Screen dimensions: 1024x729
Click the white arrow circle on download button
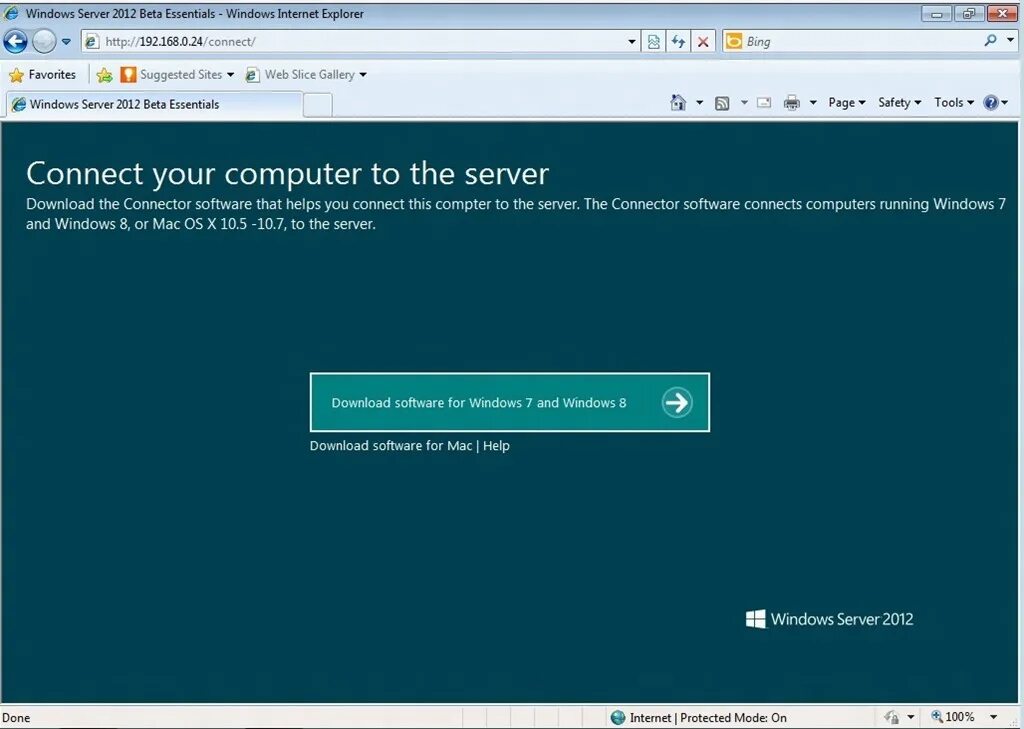[x=677, y=402]
